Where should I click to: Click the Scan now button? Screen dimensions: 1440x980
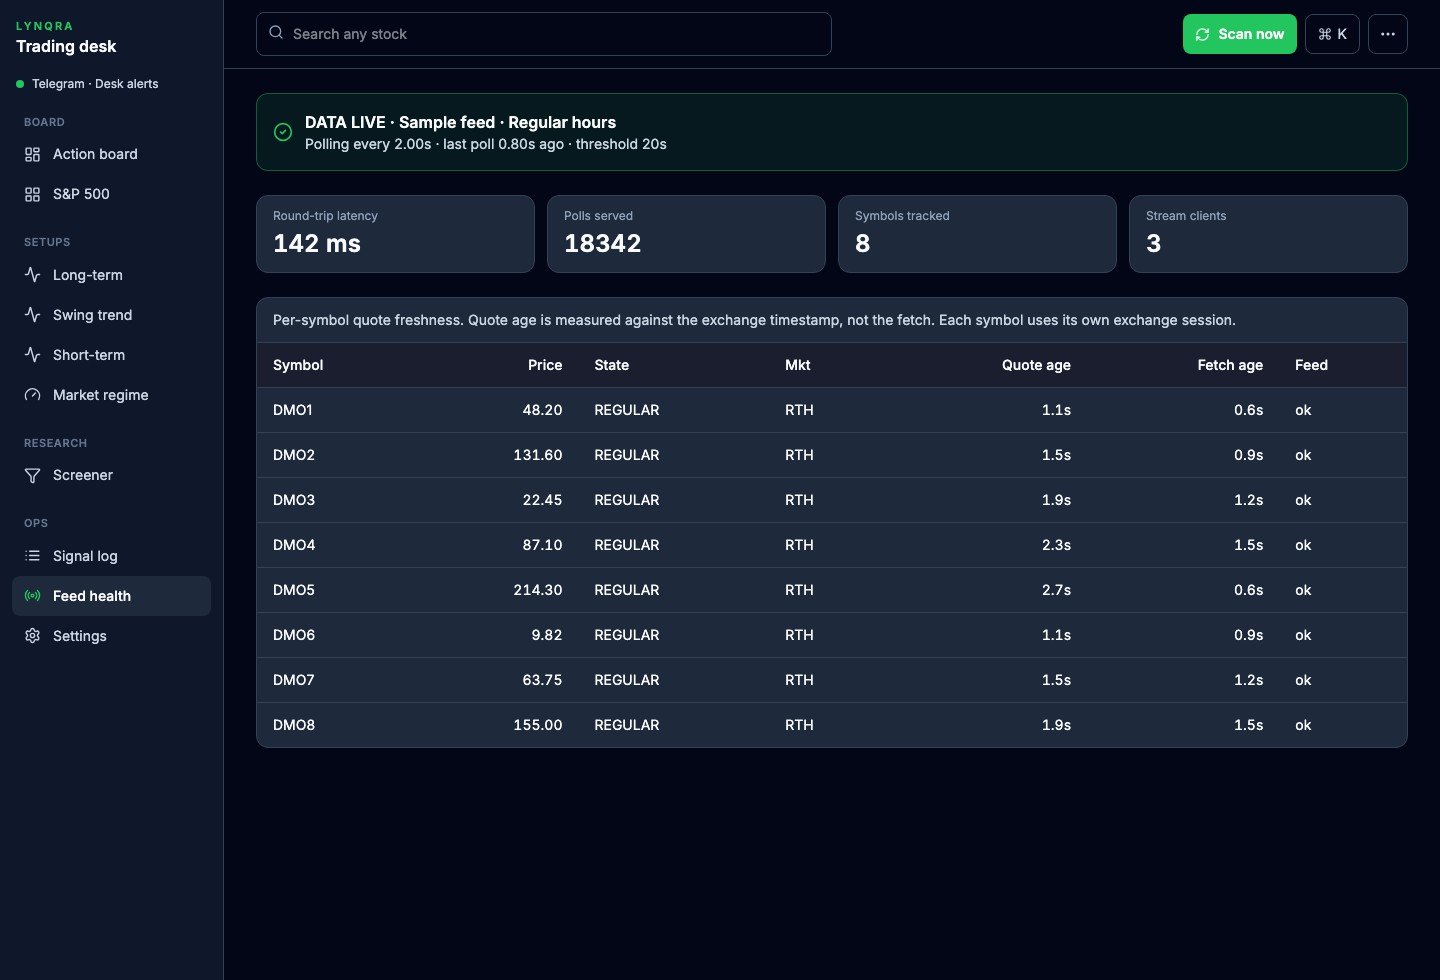(1240, 34)
